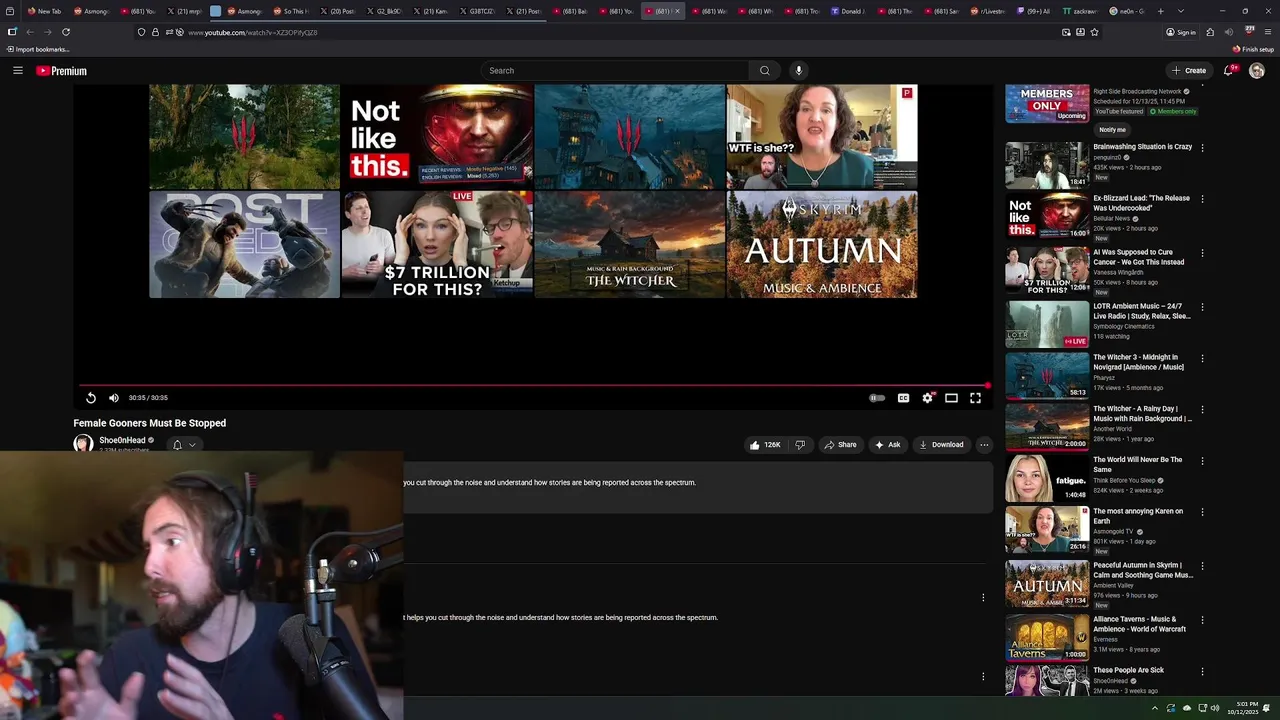Click the Import bookmarks item

[37, 49]
